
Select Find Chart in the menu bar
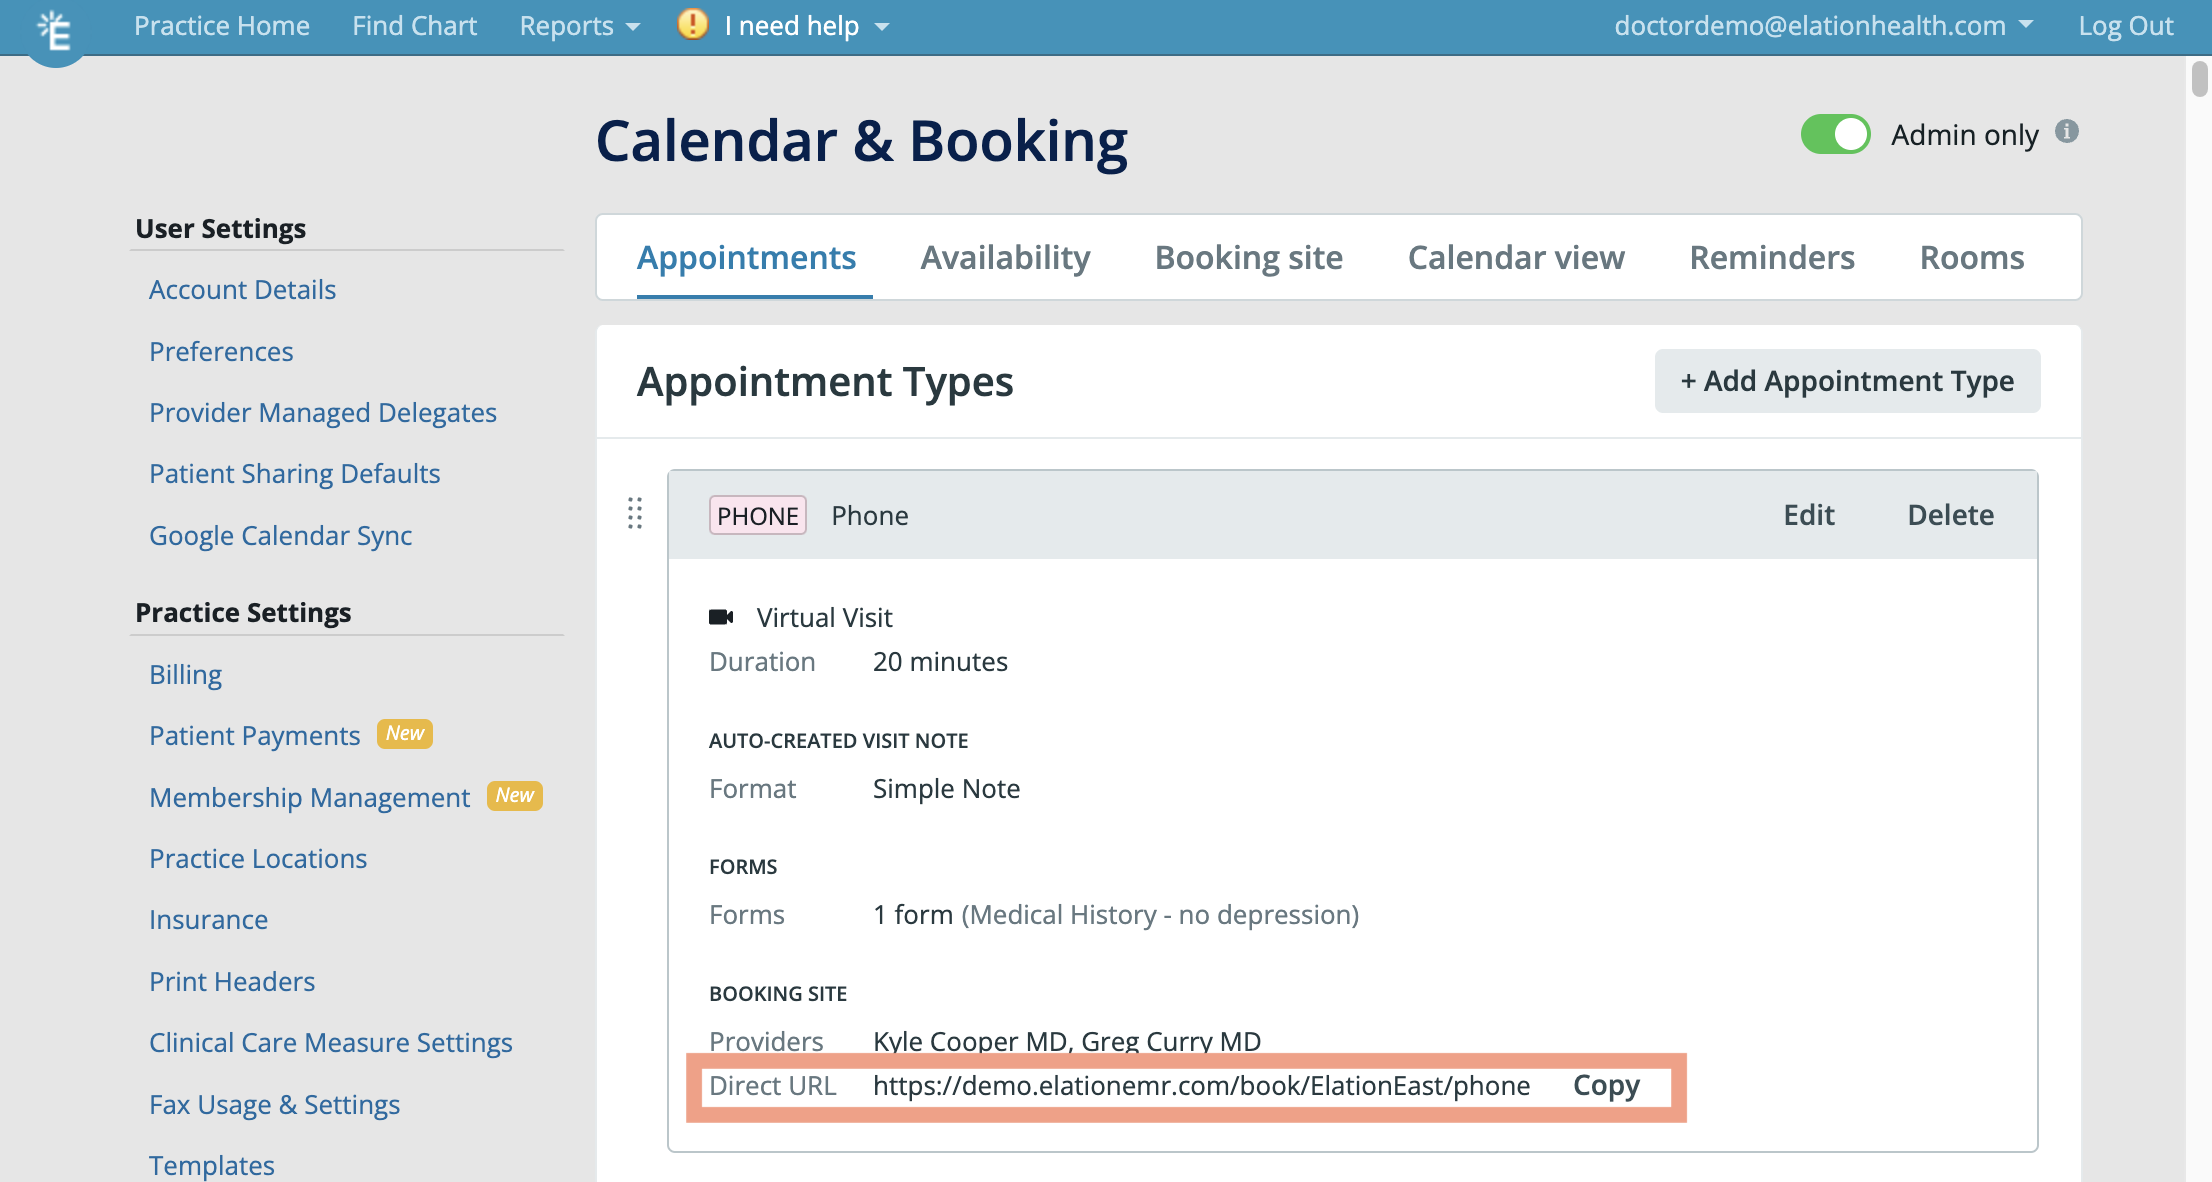tap(414, 26)
